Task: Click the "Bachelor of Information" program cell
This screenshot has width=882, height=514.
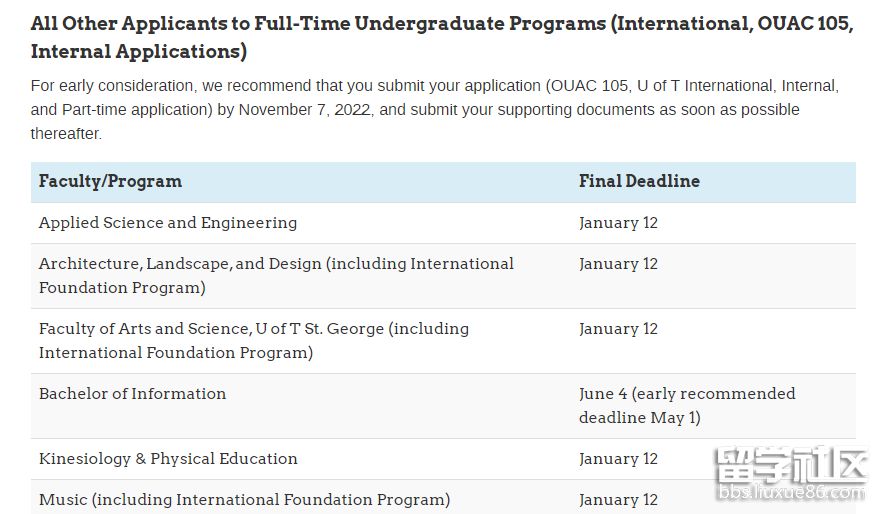Action: (132, 394)
